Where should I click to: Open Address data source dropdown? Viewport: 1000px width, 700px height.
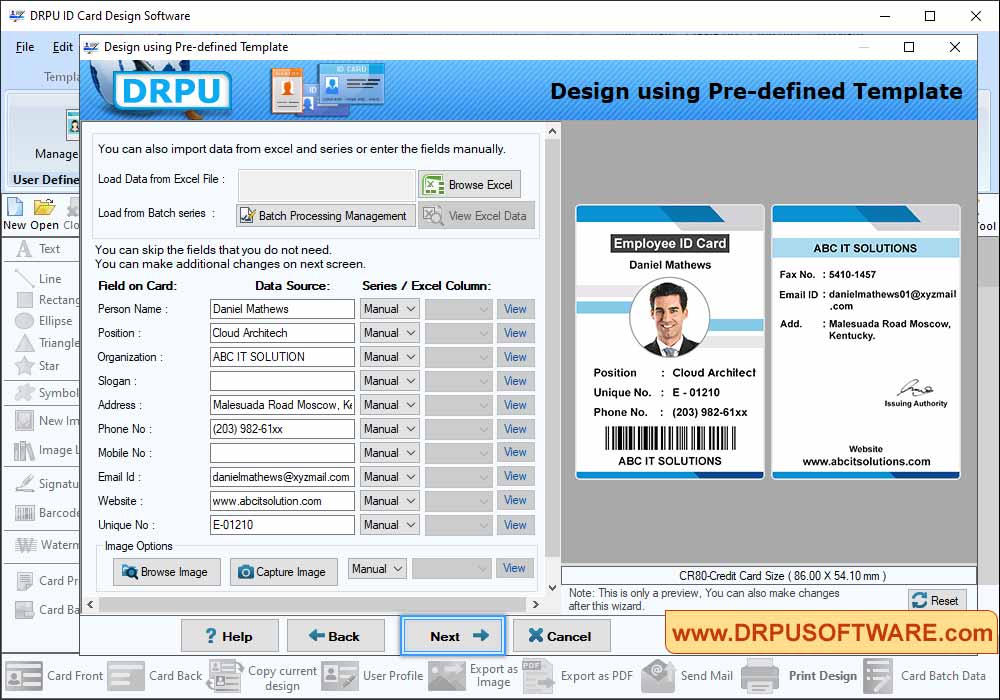pyautogui.click(x=389, y=405)
